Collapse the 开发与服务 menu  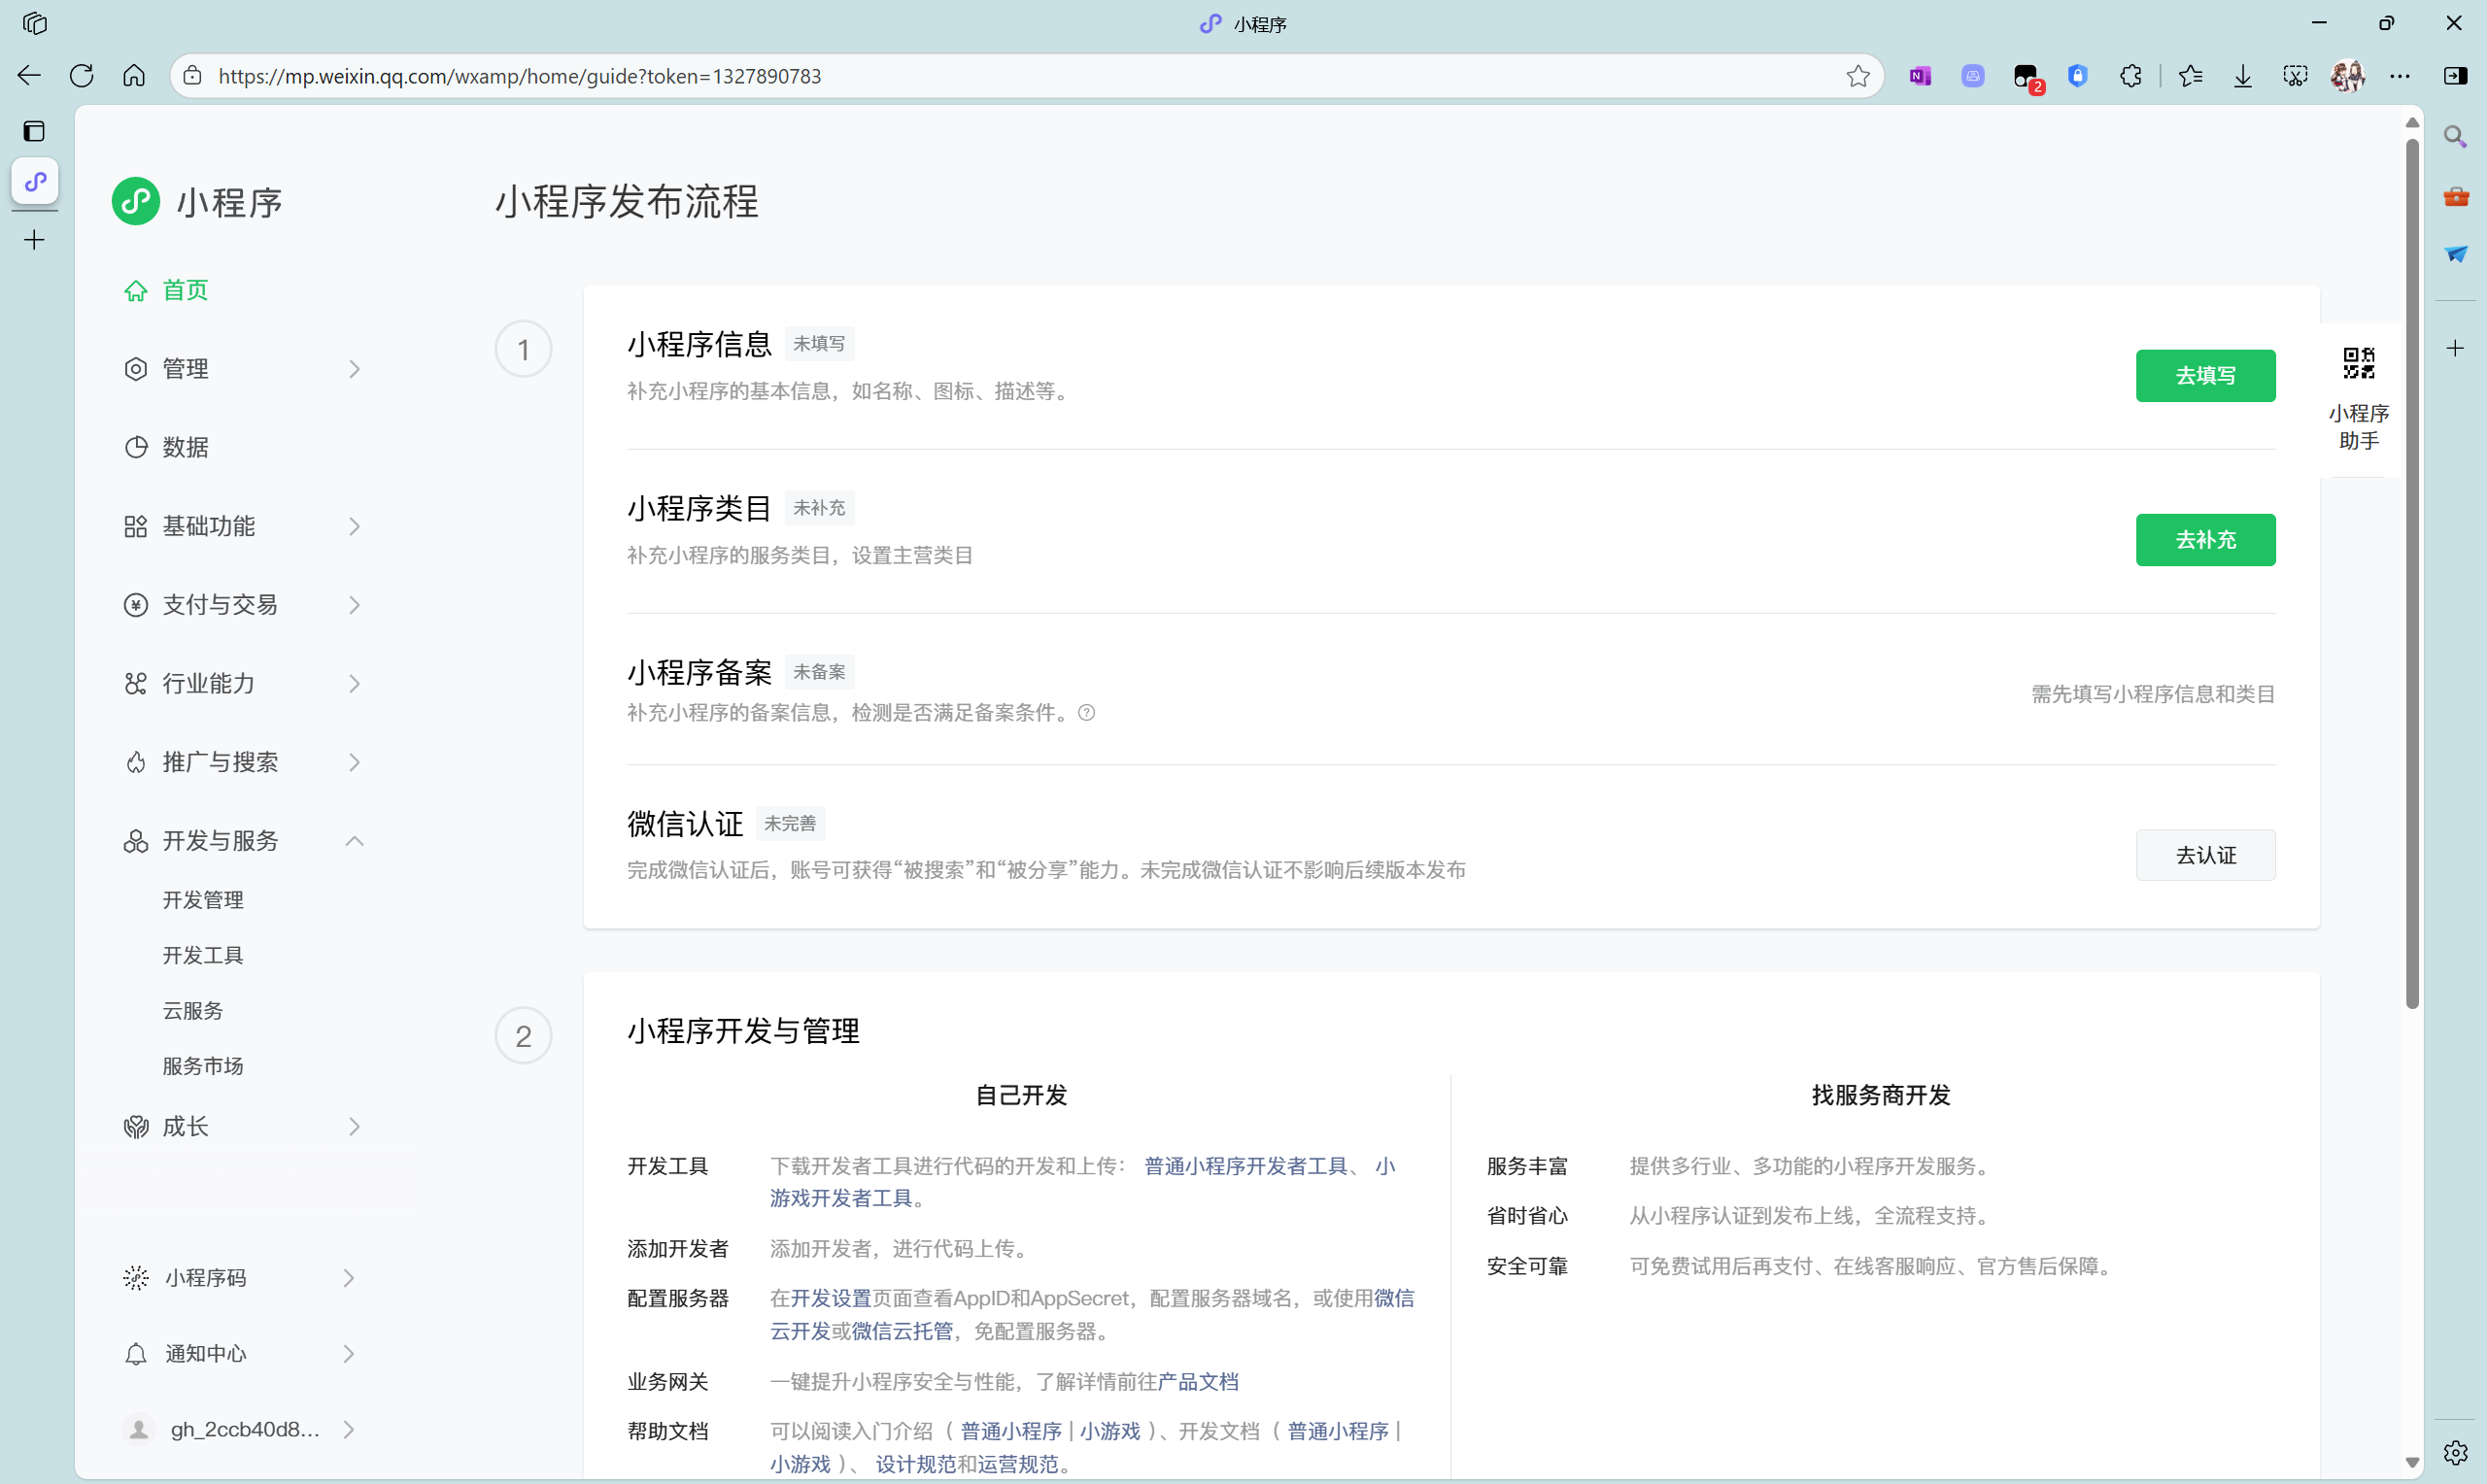point(242,841)
